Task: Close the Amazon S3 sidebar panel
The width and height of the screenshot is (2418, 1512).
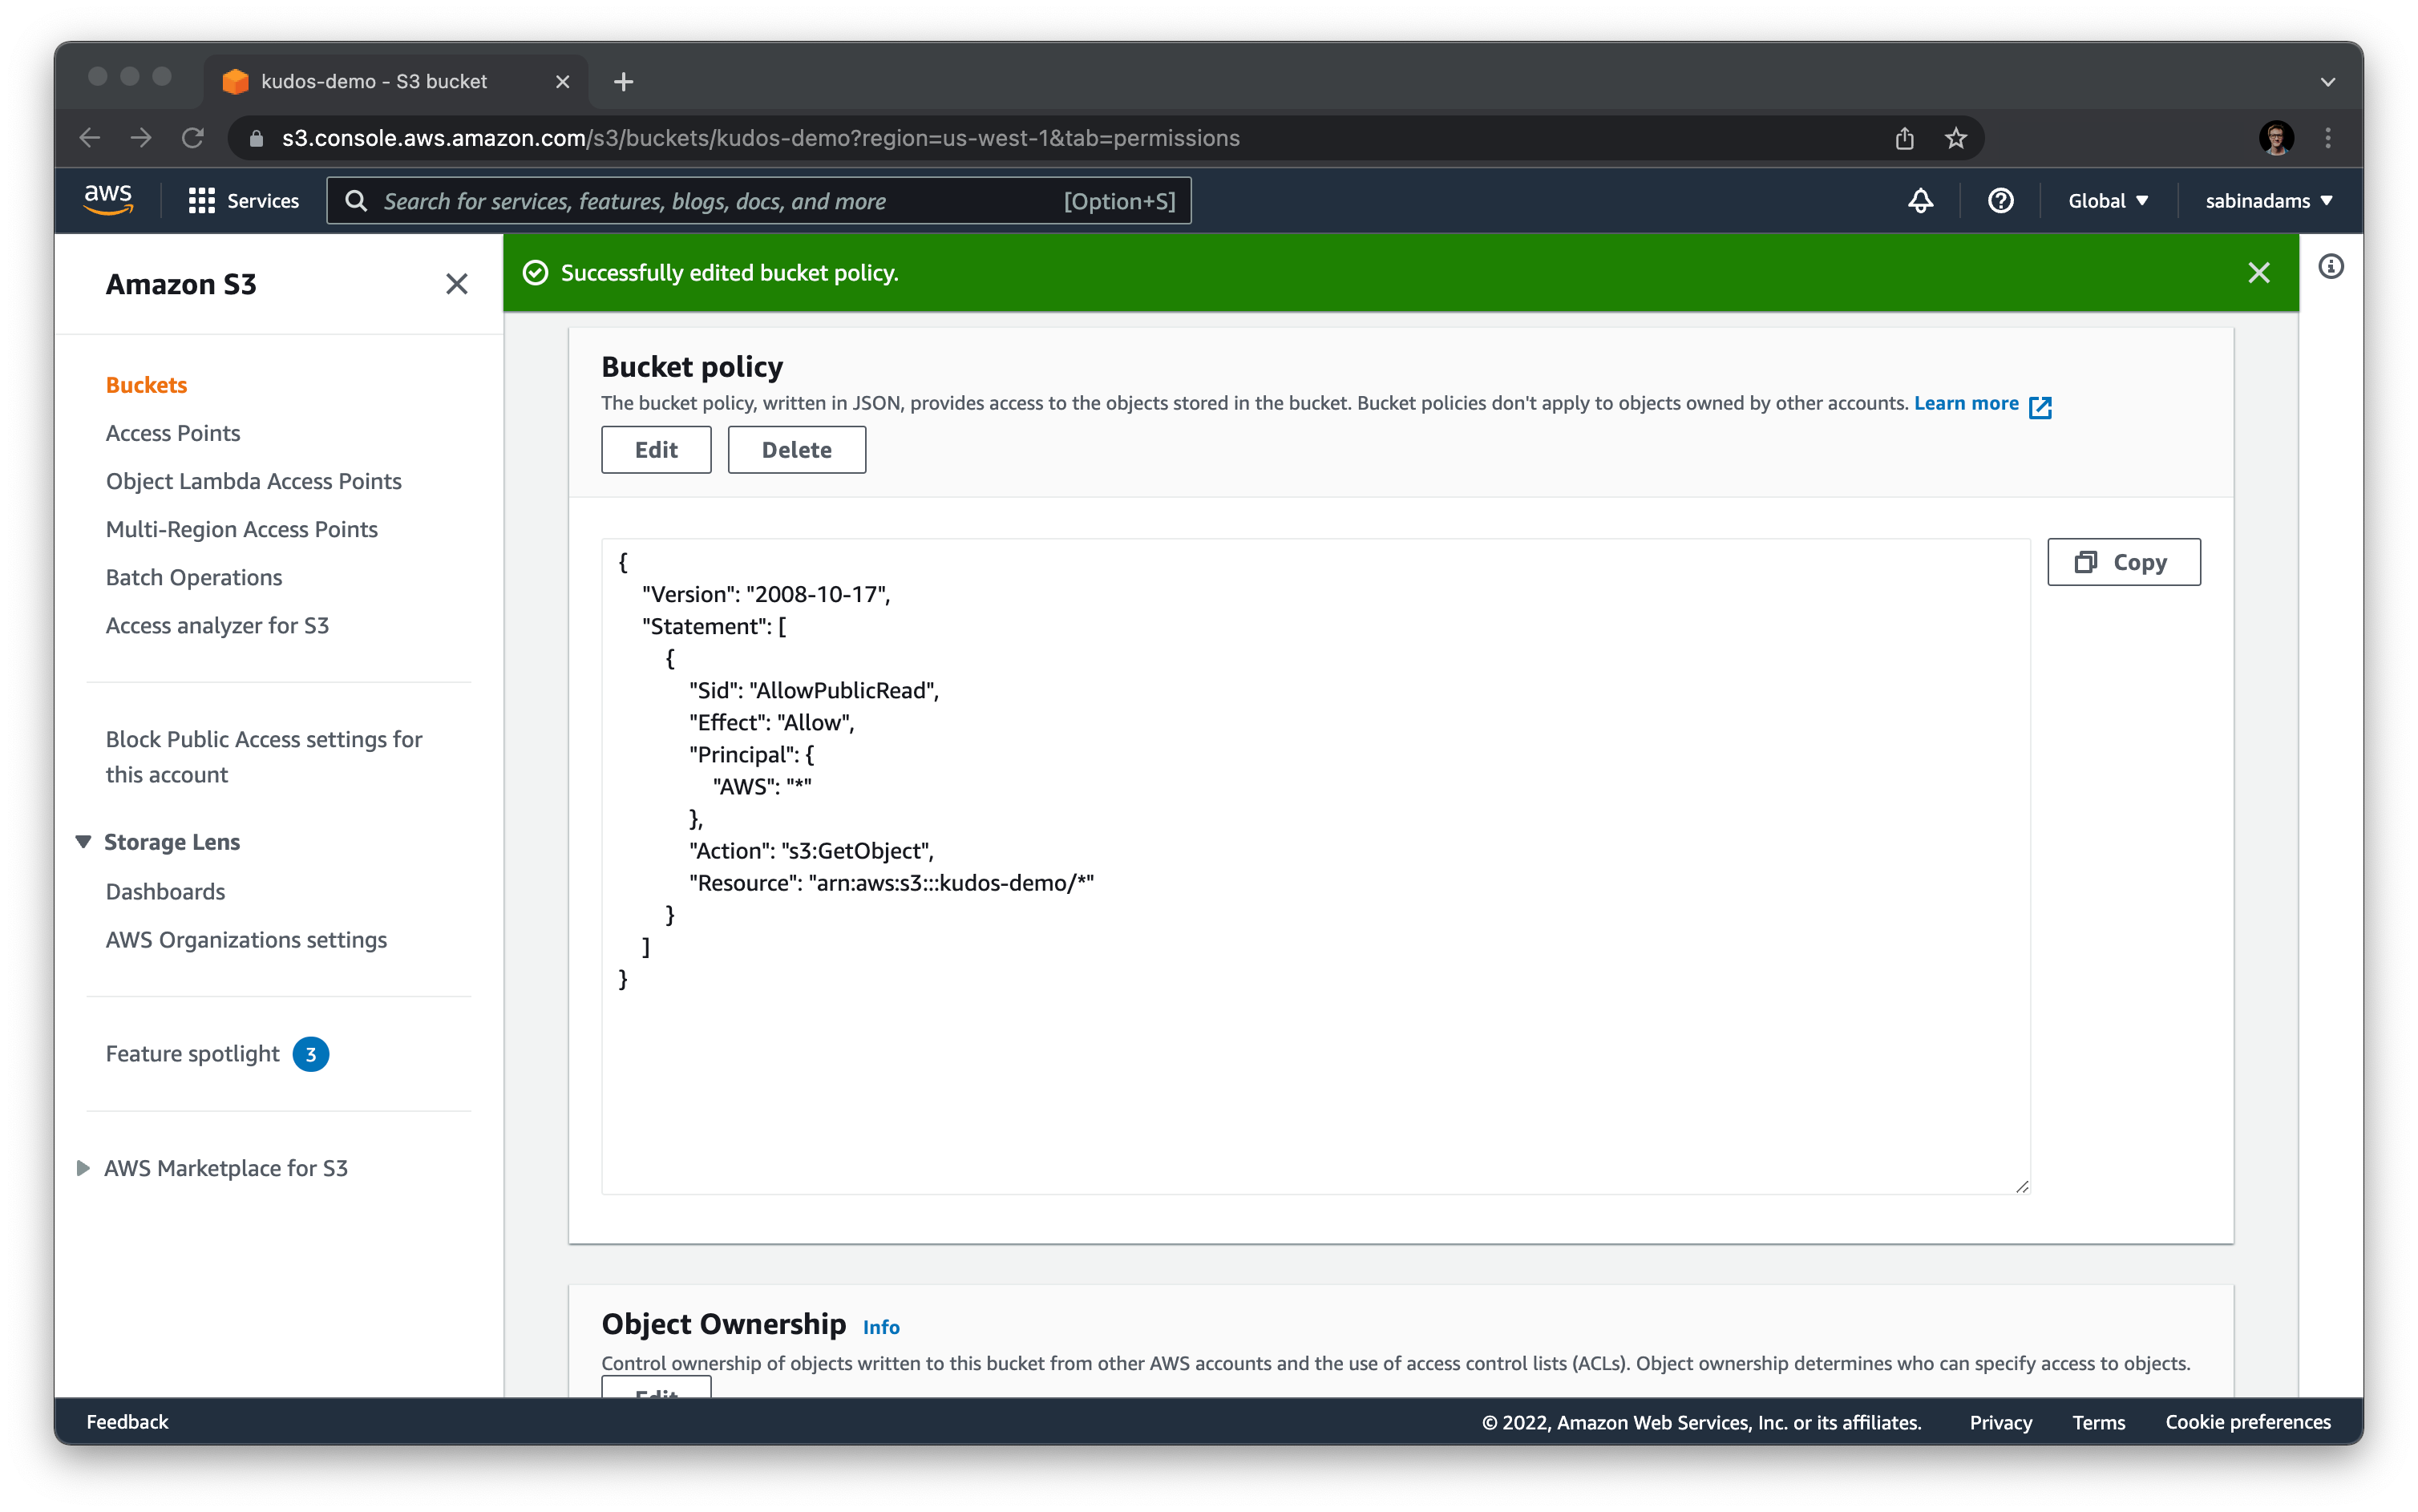Action: pos(456,284)
